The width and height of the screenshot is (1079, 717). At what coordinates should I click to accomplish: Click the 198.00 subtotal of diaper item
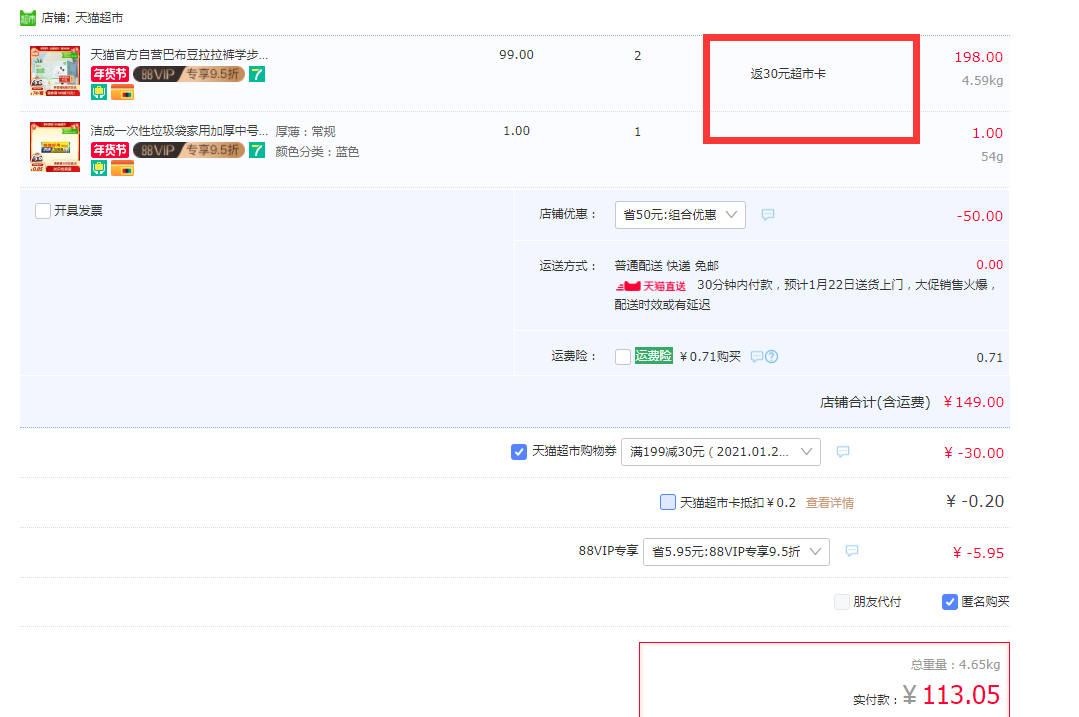tap(979, 57)
